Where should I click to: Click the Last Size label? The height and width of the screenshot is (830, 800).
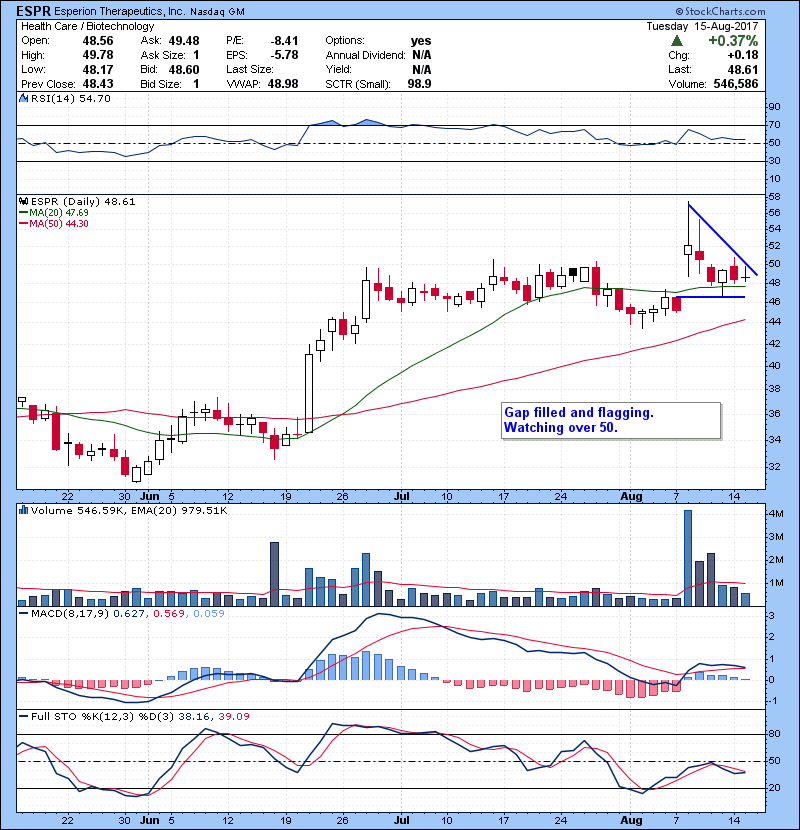pos(250,69)
